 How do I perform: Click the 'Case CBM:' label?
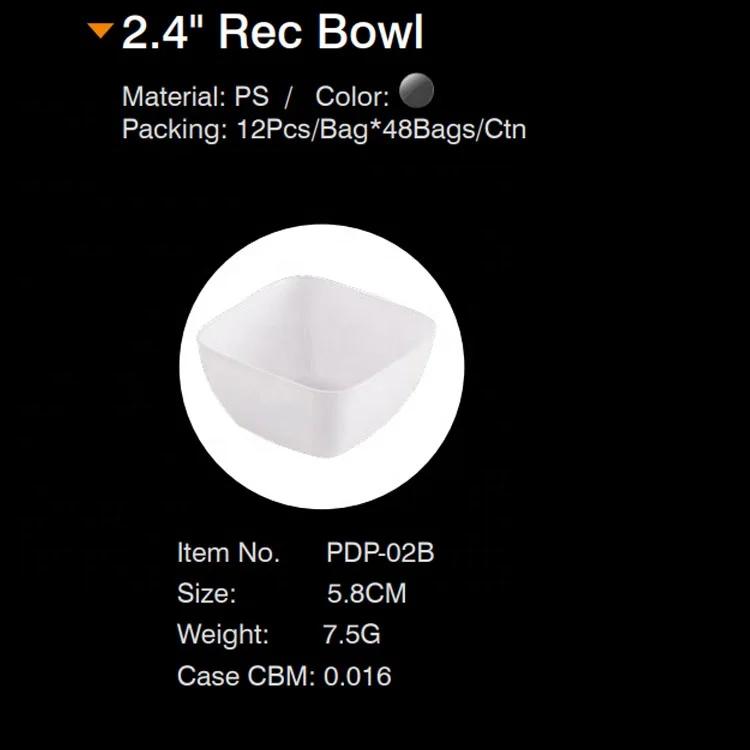[x=246, y=676]
